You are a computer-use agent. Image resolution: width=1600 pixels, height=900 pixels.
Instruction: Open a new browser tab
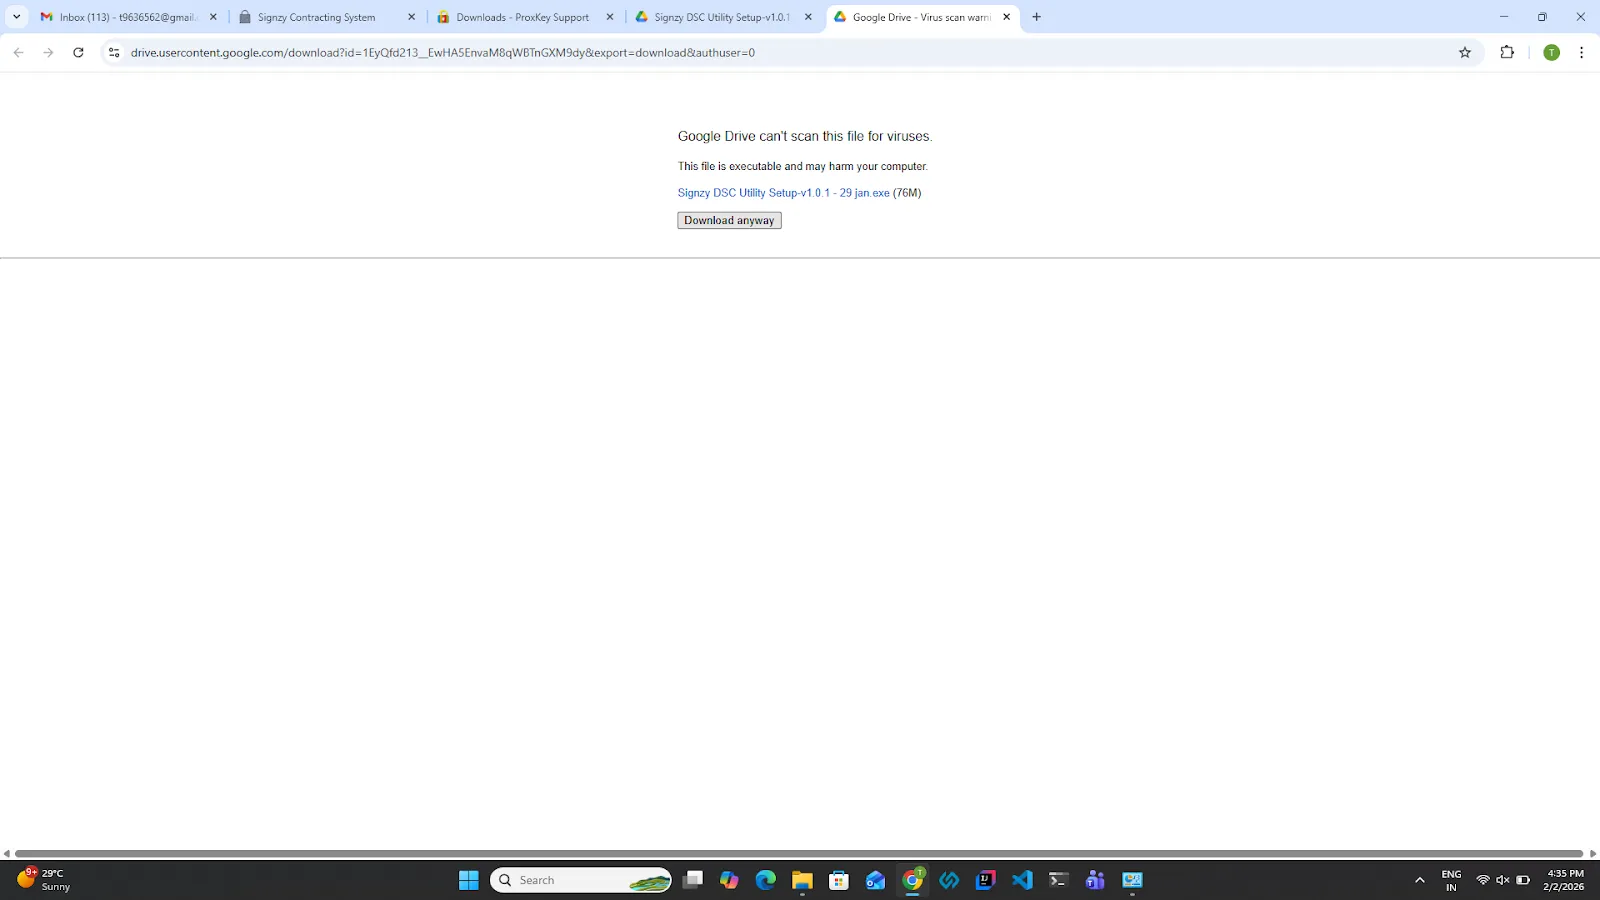(x=1036, y=17)
